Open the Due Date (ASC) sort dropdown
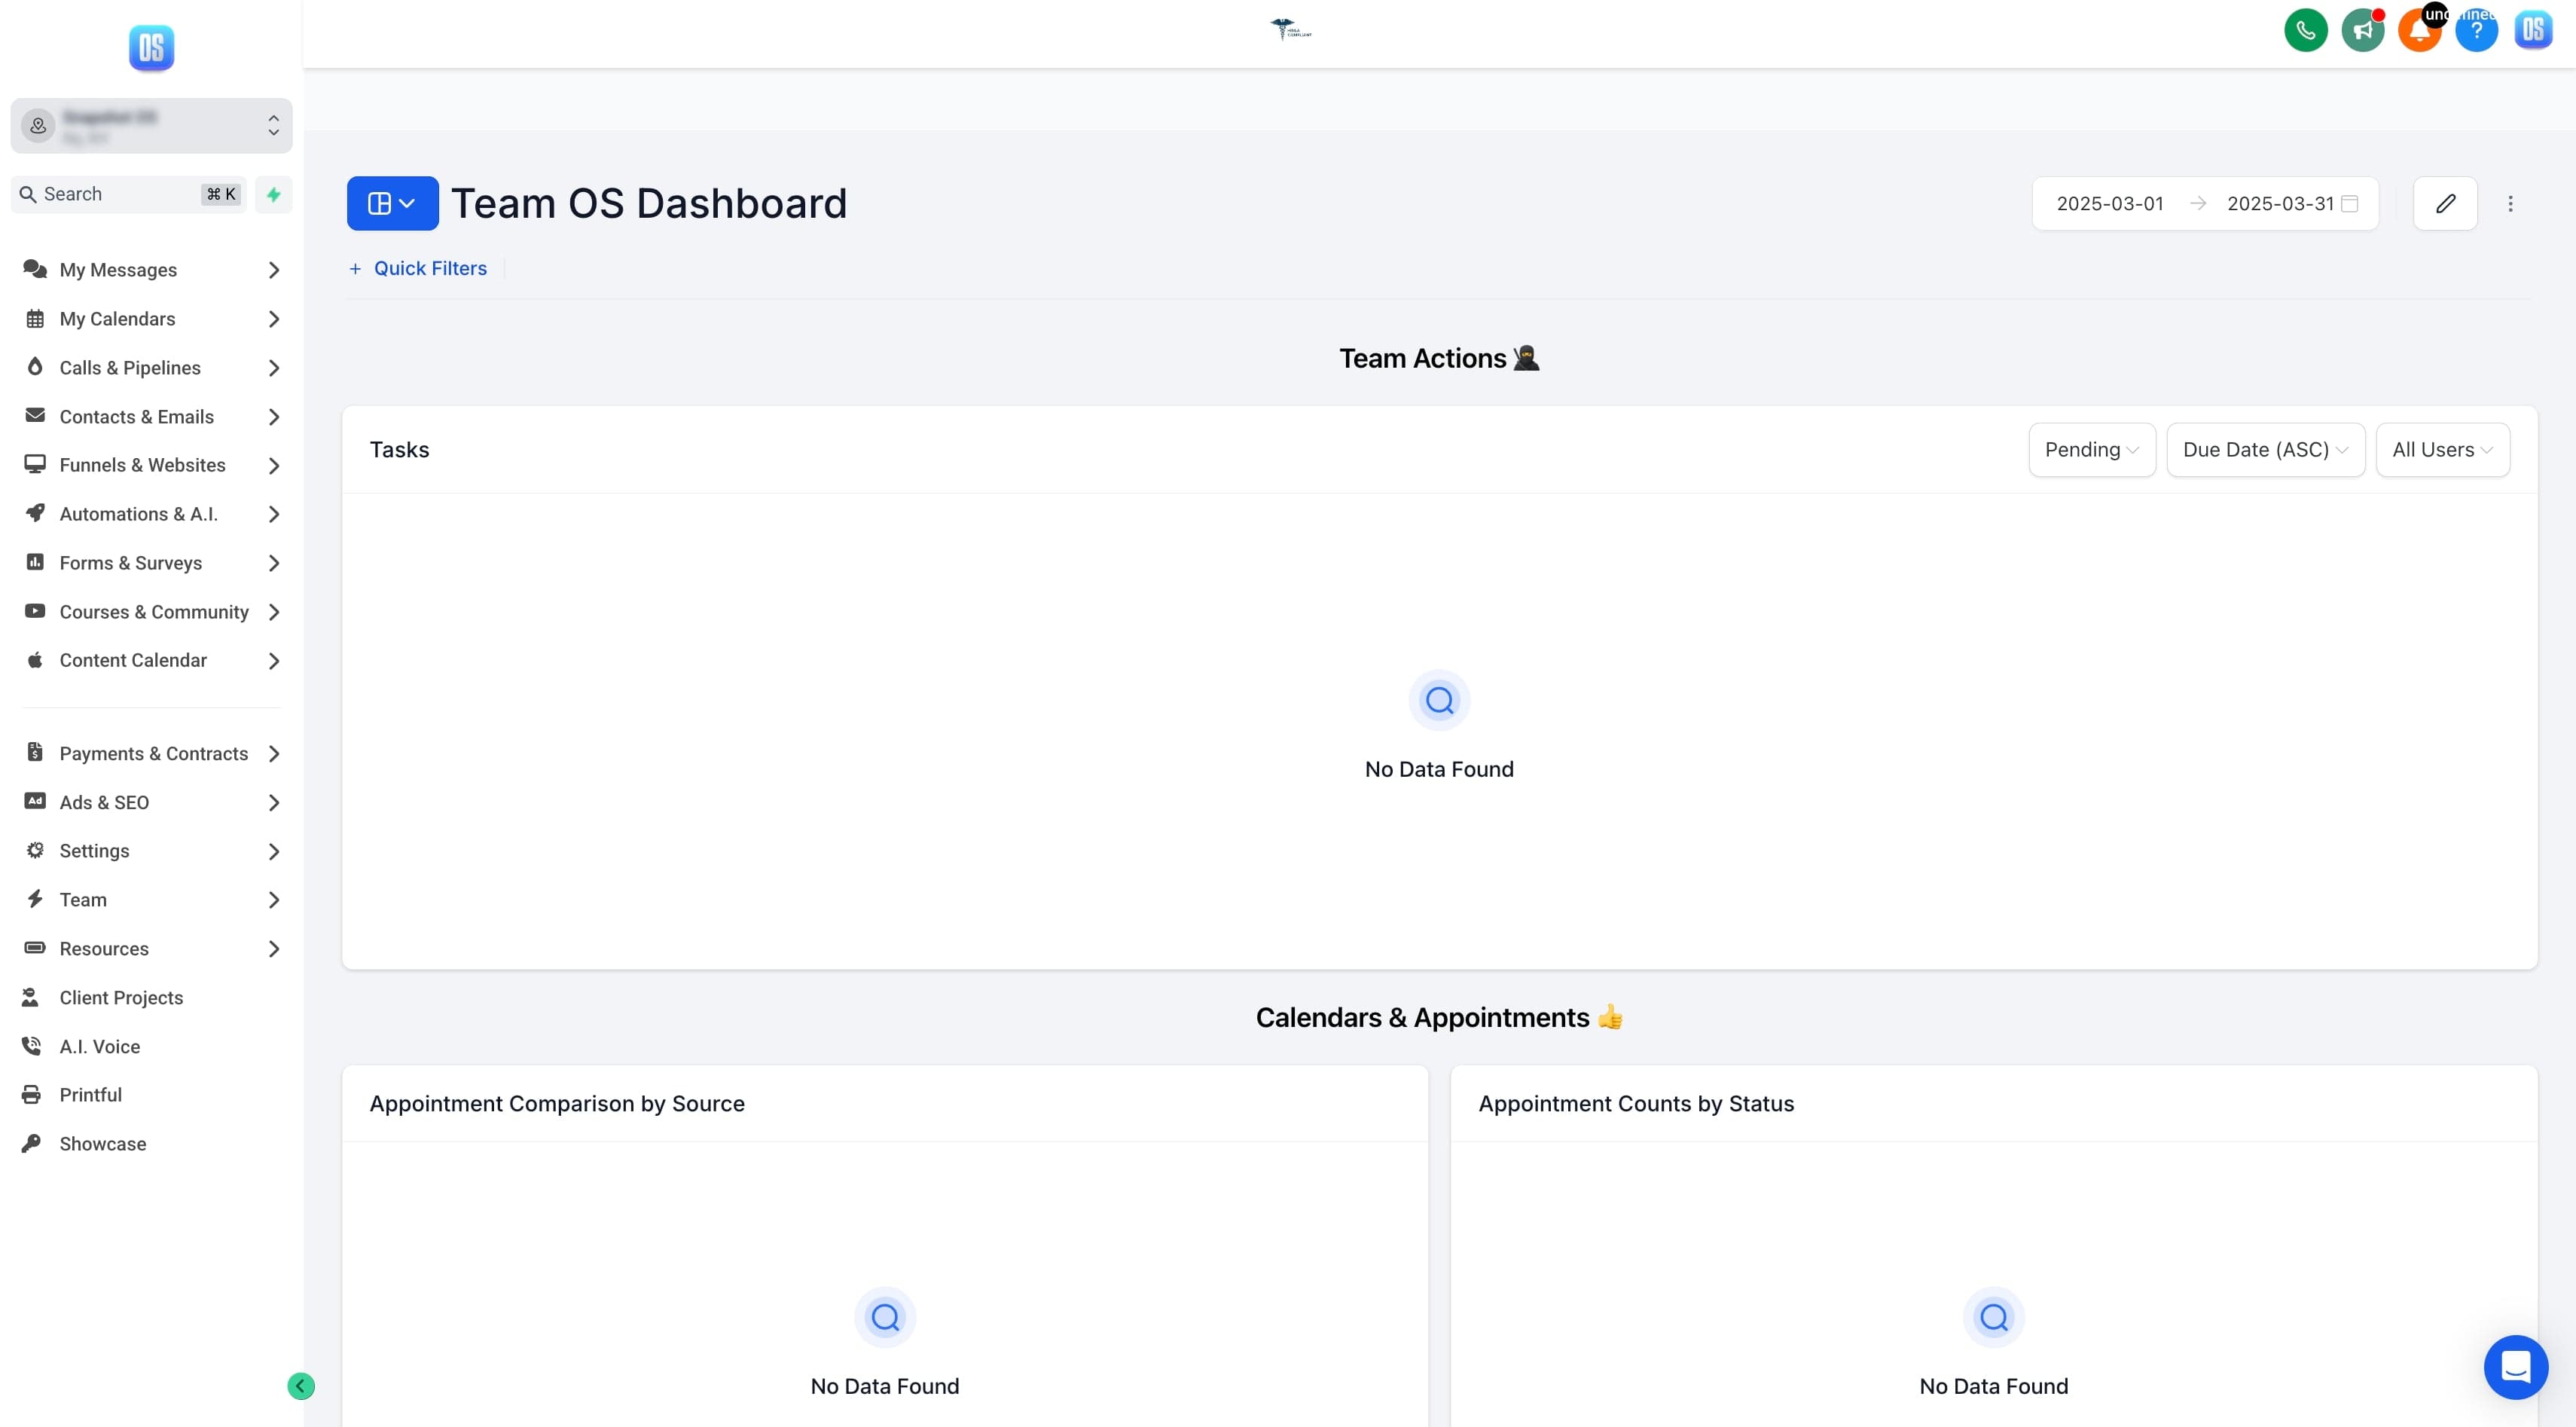This screenshot has height=1427, width=2576. [2265, 450]
